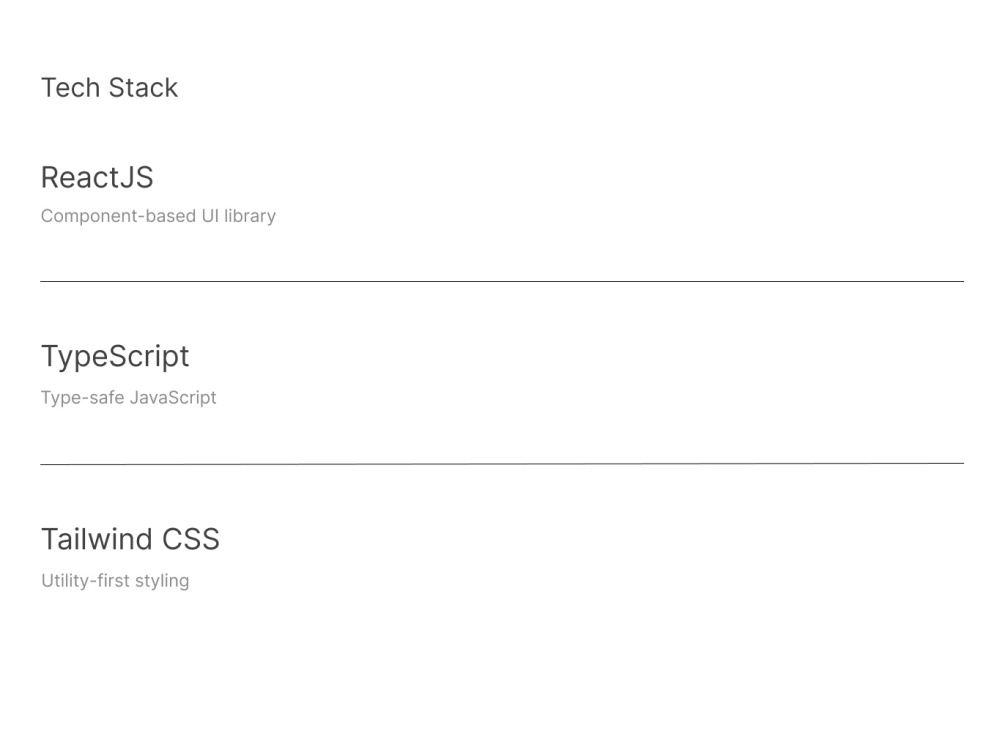Click the divider line below TypeScript section

click(502, 464)
